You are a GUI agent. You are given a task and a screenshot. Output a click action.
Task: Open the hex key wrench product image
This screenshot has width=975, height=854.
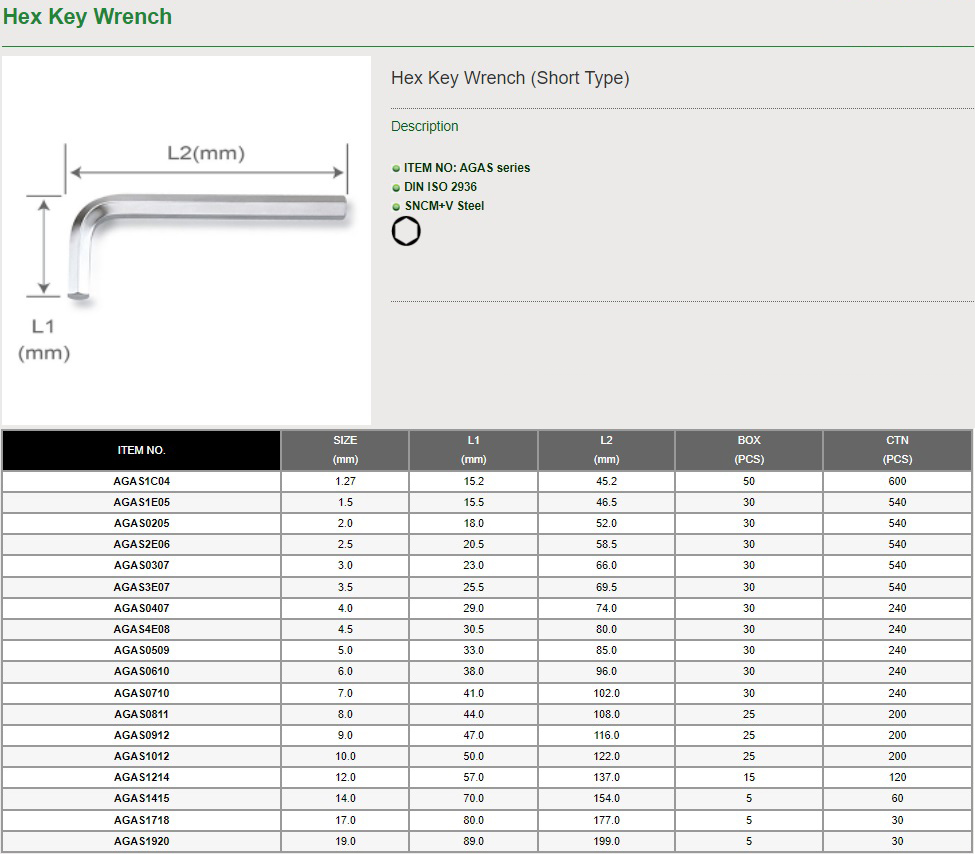186,240
